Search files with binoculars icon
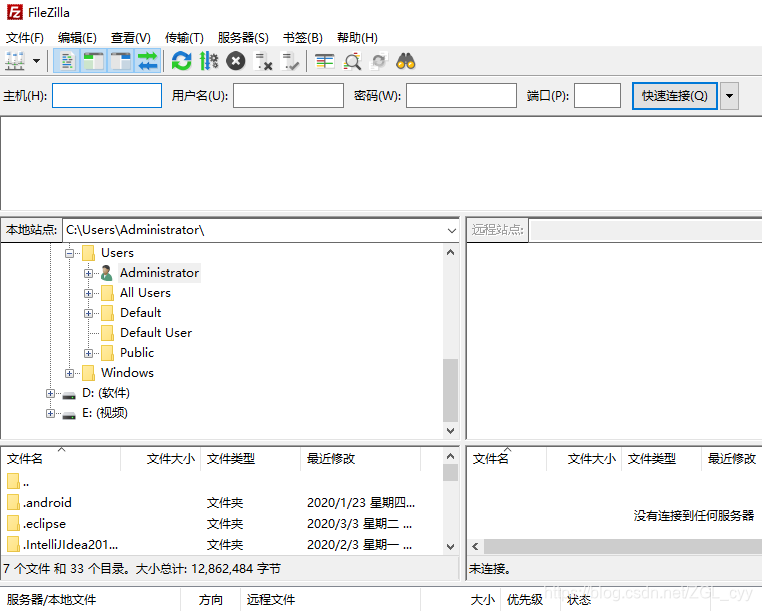Screen dimensions: 762x611 coord(406,61)
